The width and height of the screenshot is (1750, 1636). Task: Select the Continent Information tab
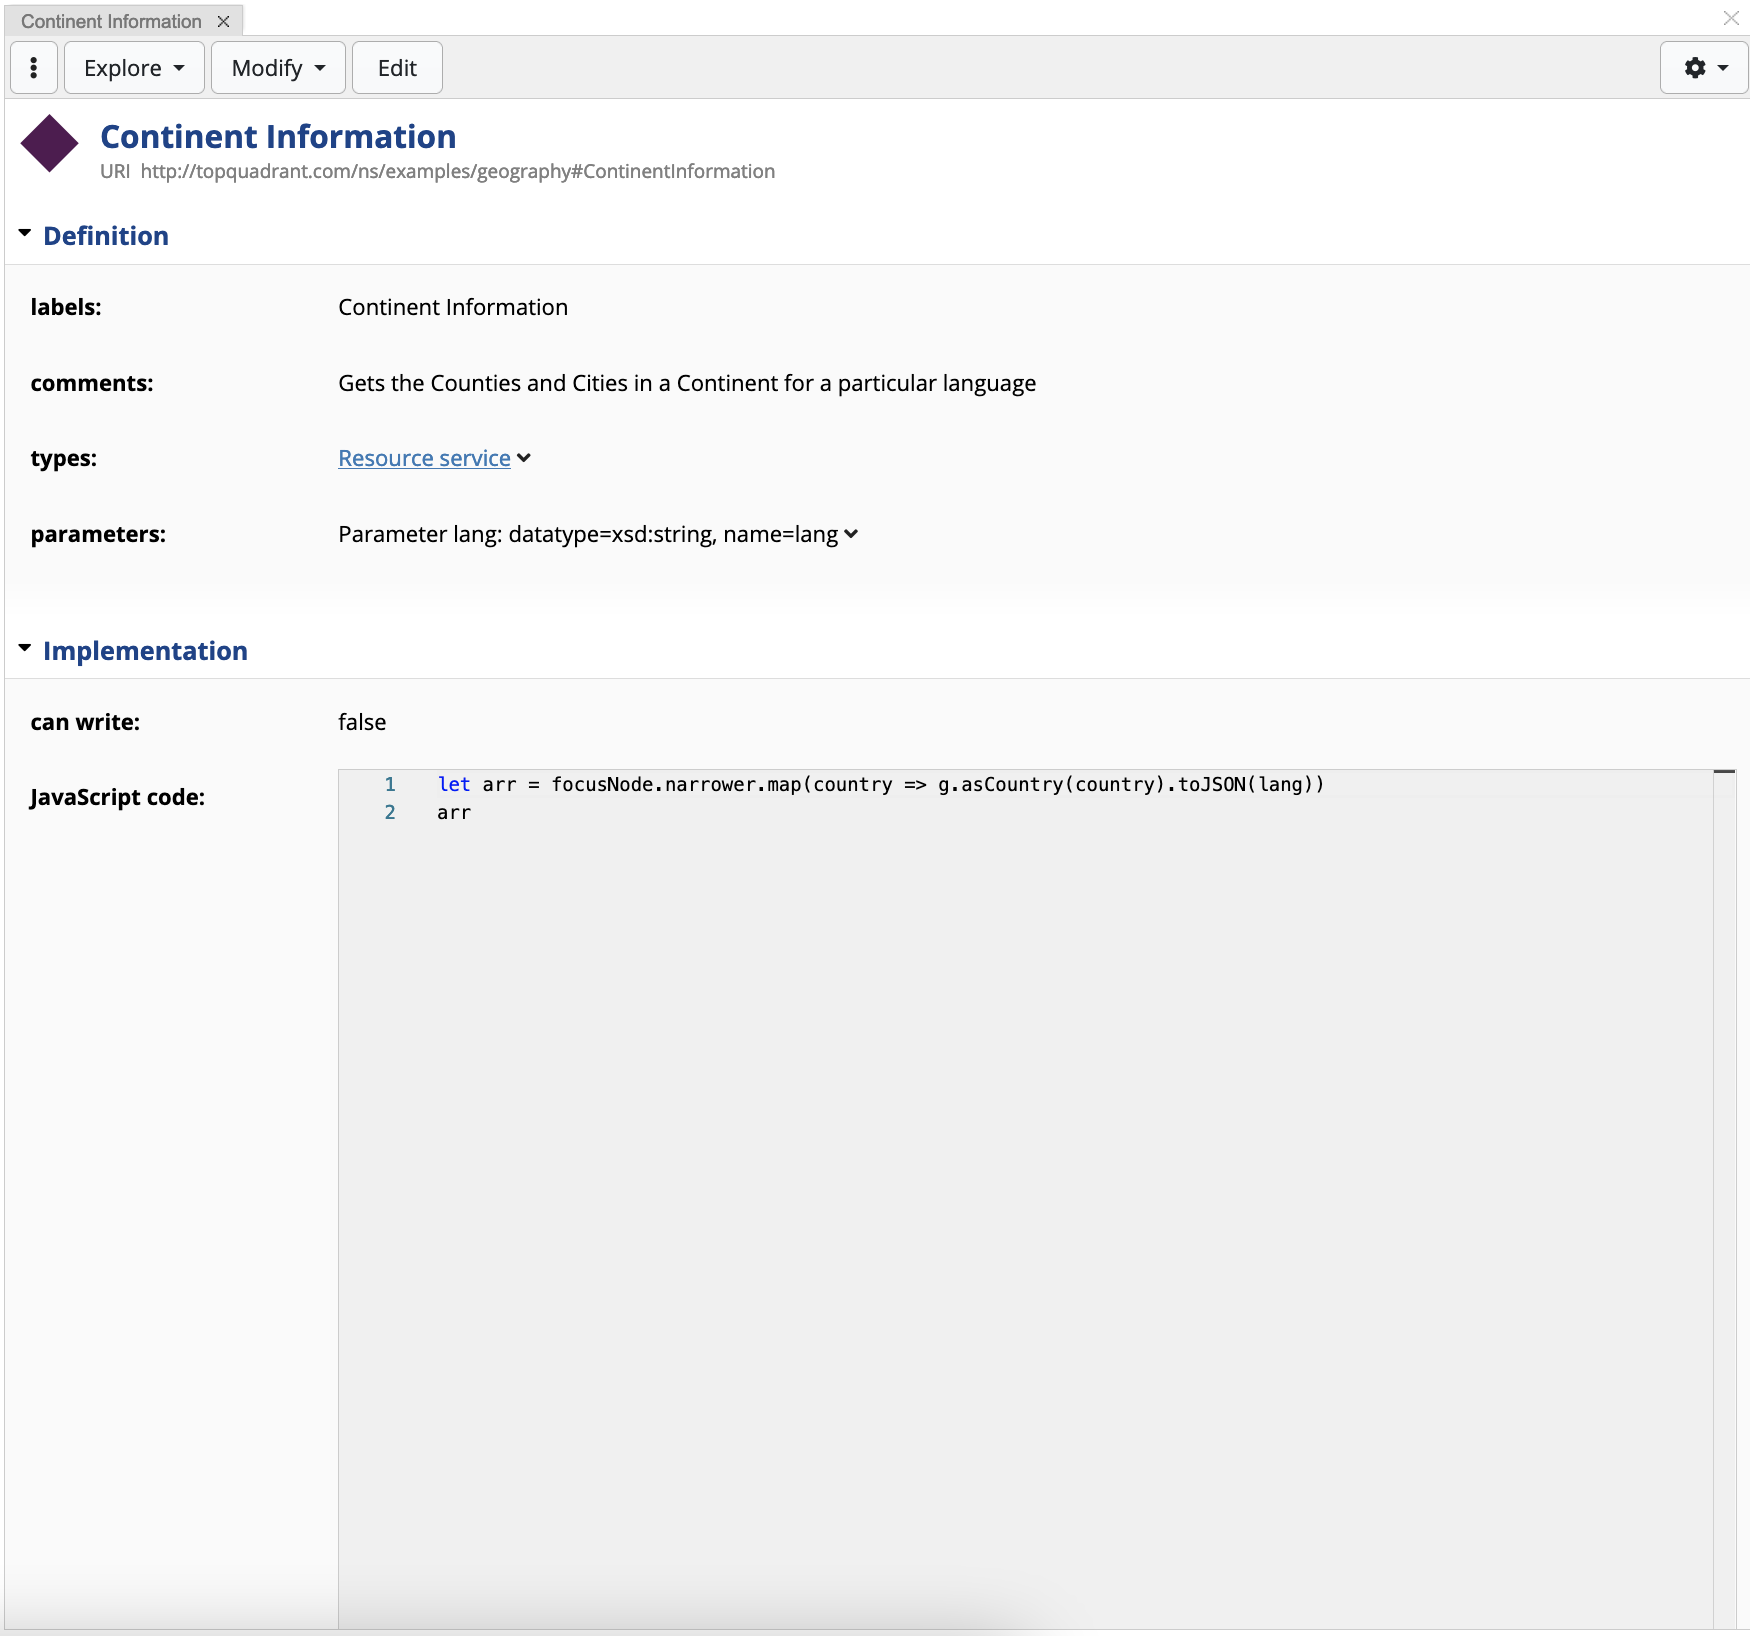tap(111, 21)
